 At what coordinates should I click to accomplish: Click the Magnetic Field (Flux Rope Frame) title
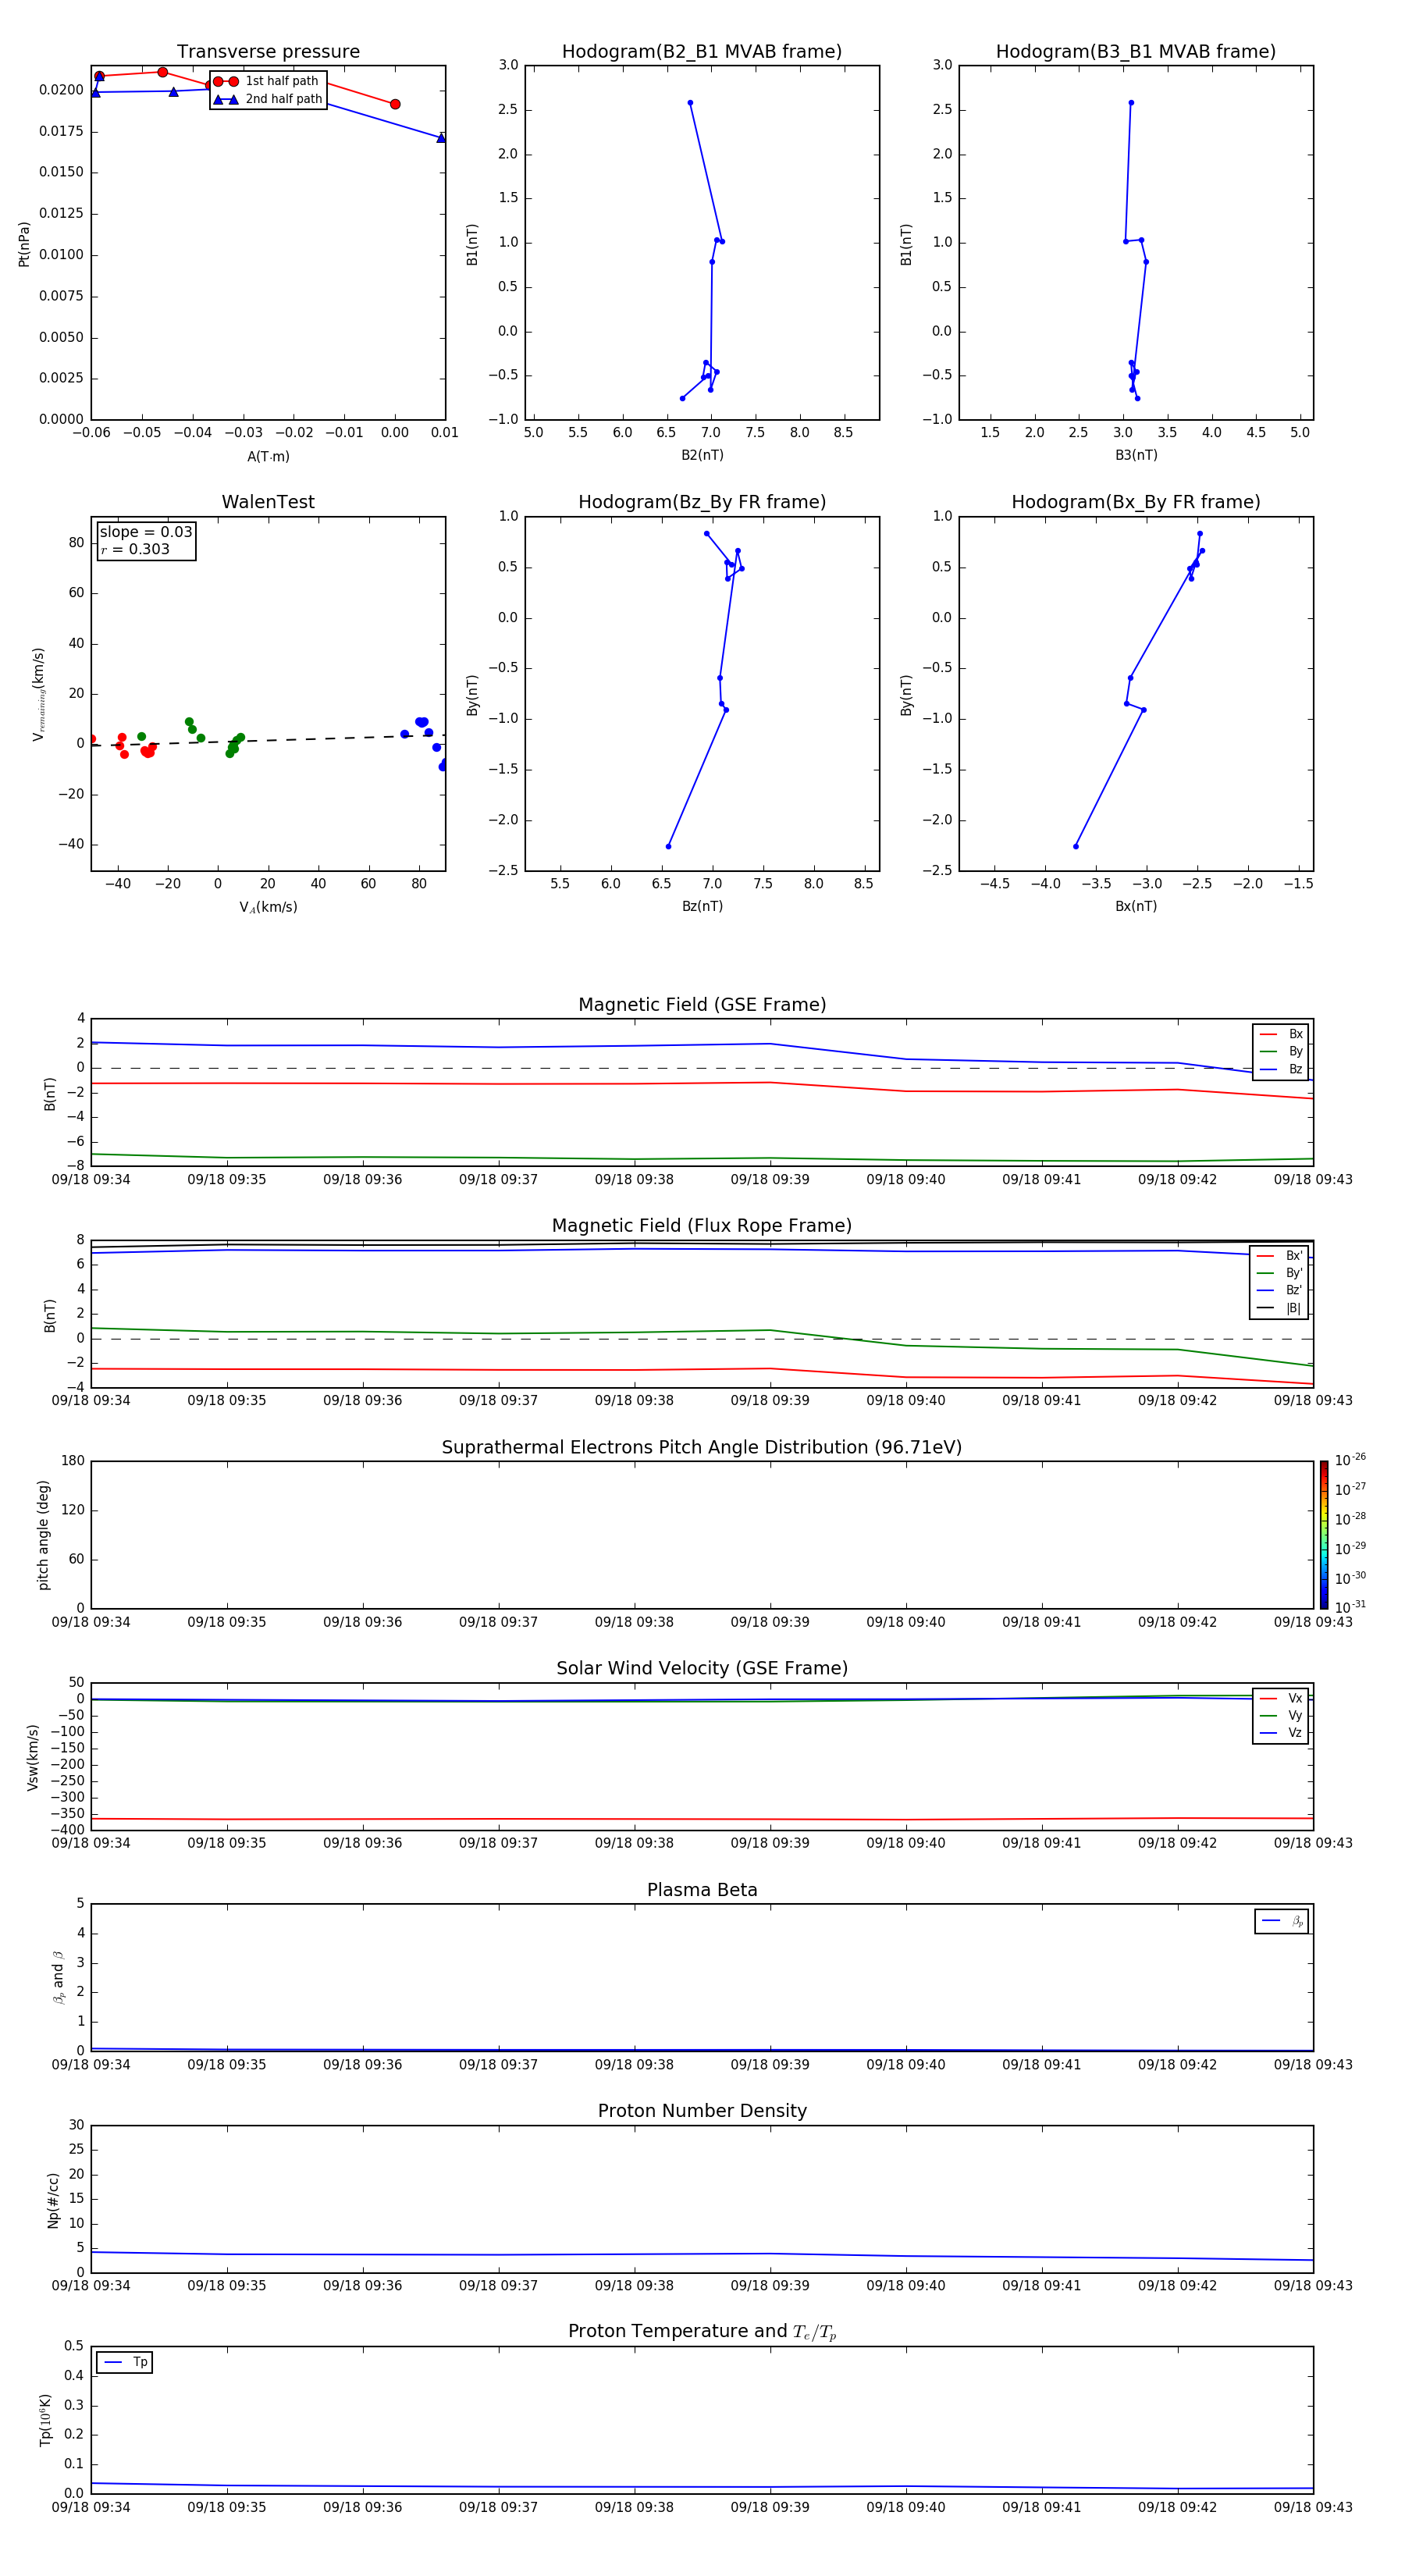(702, 1226)
